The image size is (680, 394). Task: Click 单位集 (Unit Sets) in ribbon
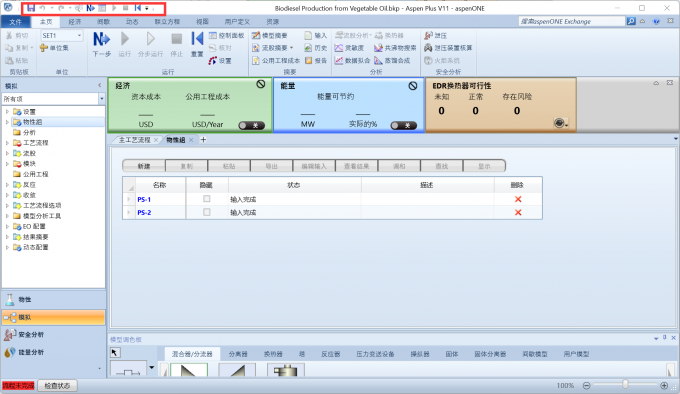(54, 48)
